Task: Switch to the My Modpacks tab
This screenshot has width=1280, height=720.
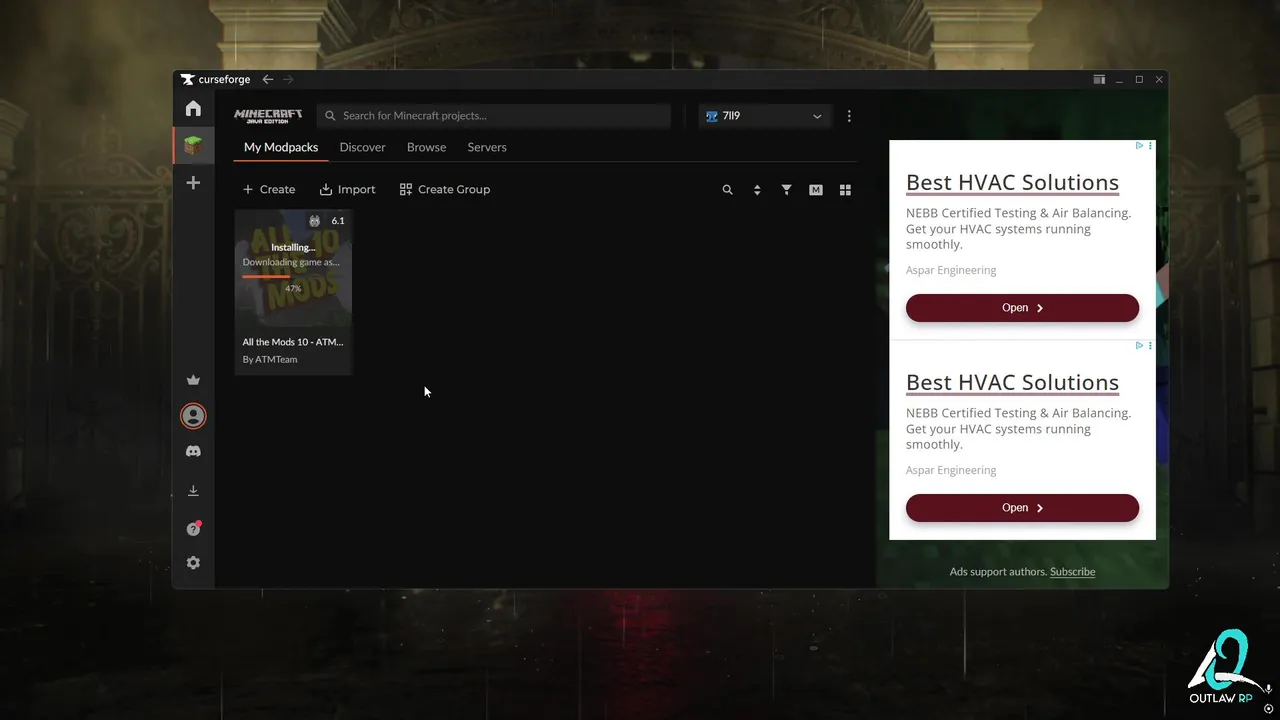Action: [281, 147]
